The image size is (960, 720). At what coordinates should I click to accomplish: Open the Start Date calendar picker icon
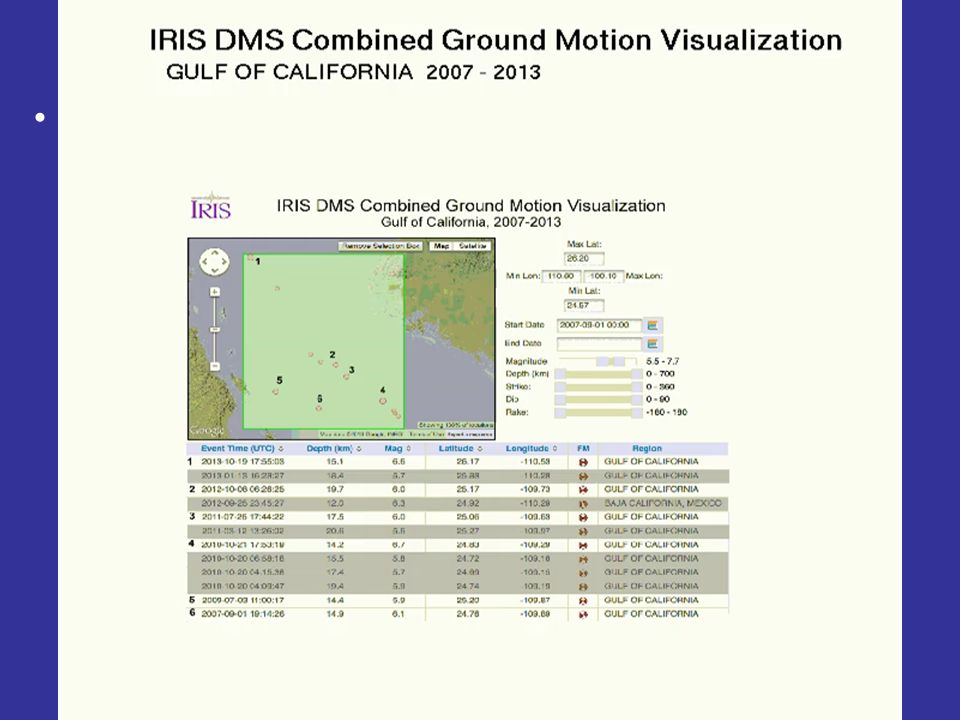653,326
